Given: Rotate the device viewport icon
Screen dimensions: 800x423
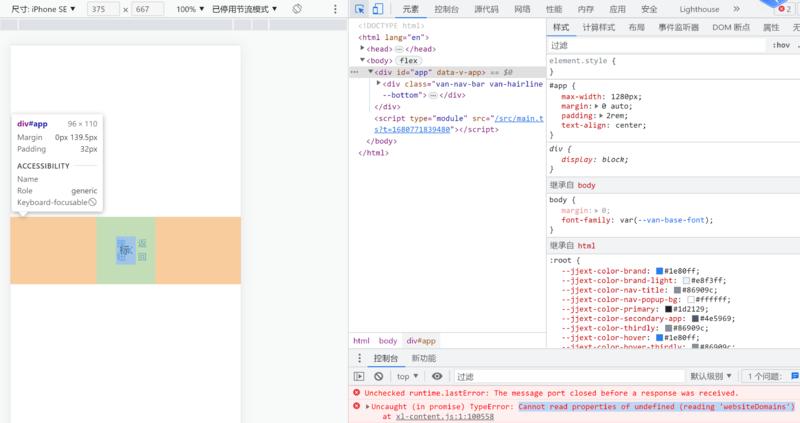Looking at the screenshot, I should (x=297, y=9).
